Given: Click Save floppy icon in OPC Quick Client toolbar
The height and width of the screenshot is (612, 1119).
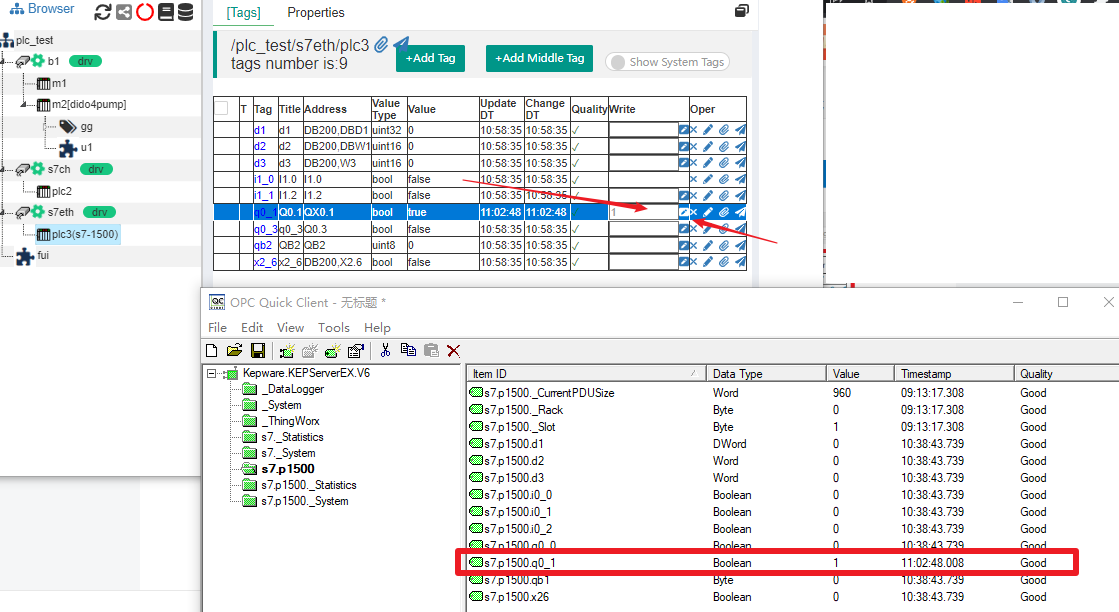Looking at the screenshot, I should point(258,350).
